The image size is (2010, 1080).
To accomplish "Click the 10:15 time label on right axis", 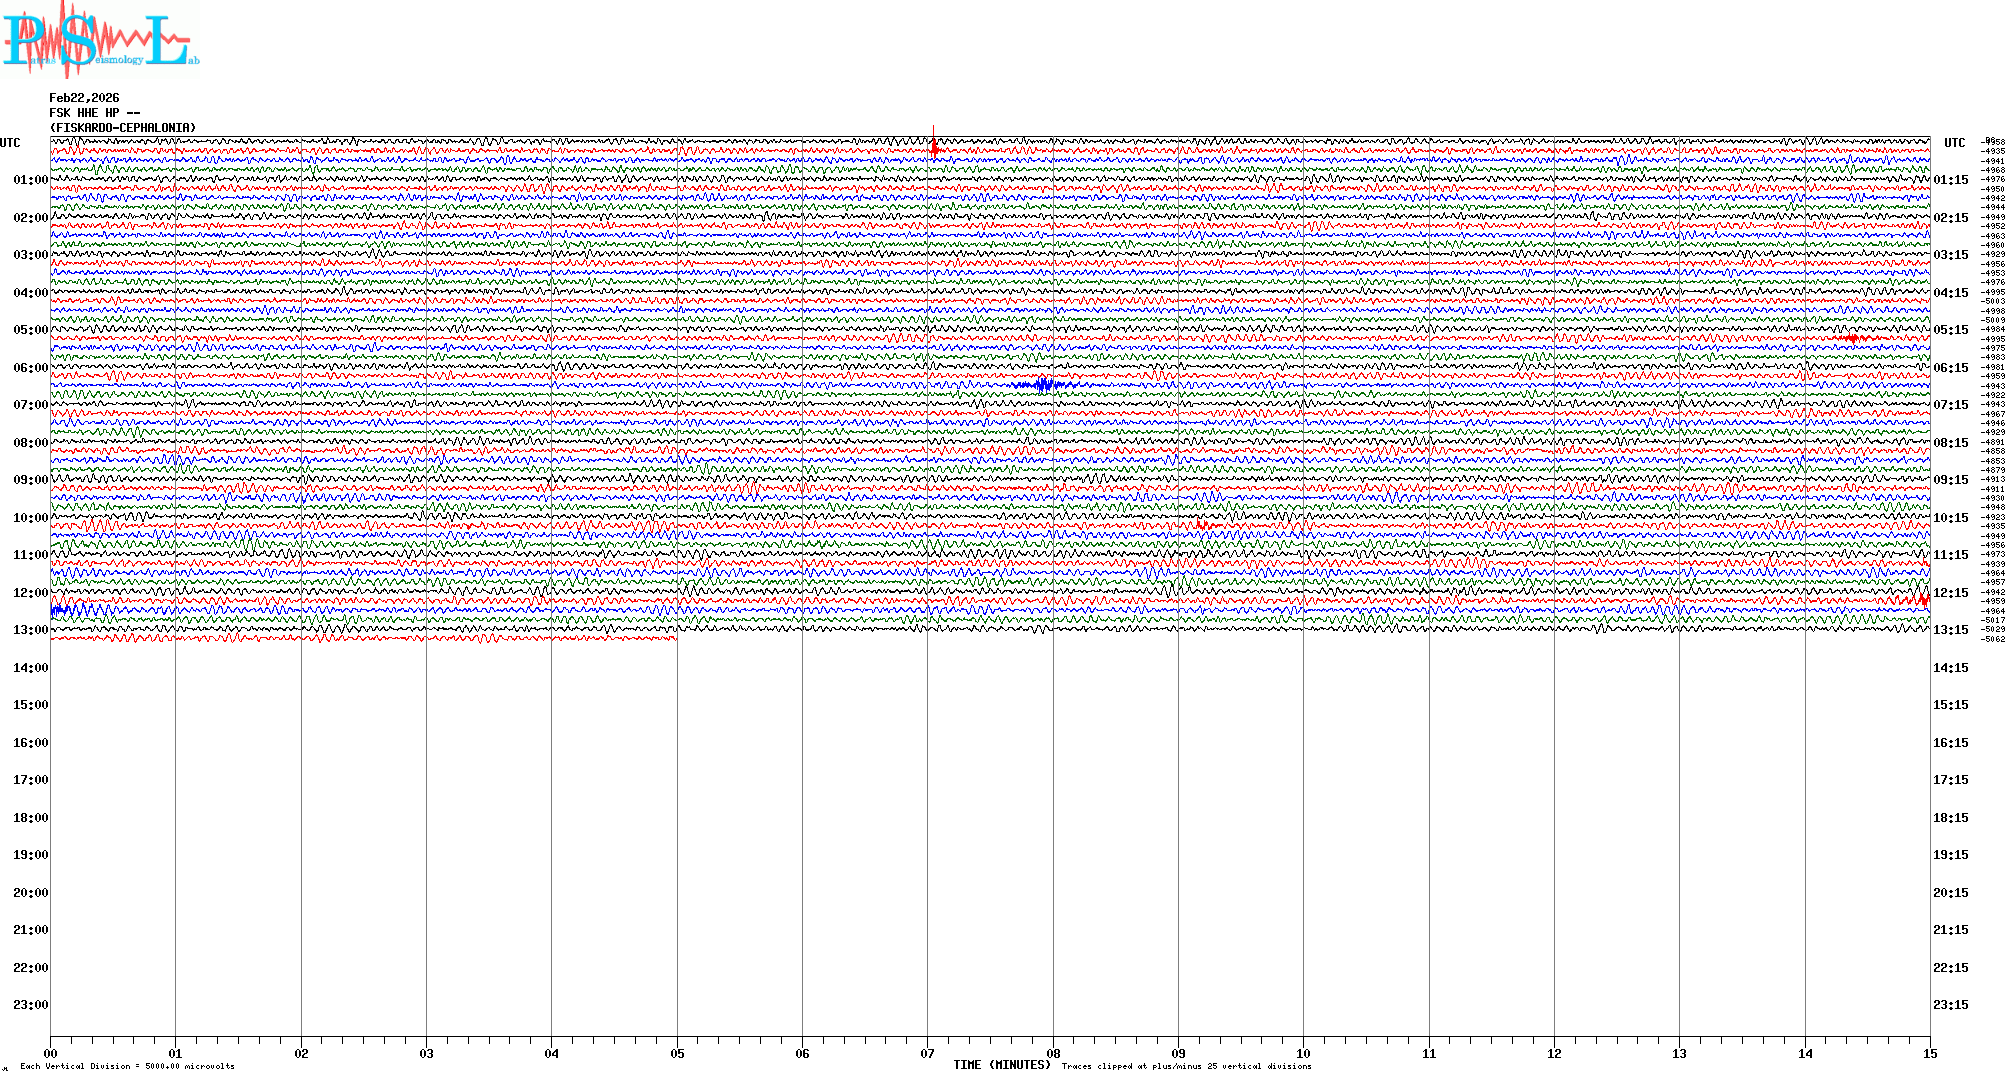I will [1950, 518].
